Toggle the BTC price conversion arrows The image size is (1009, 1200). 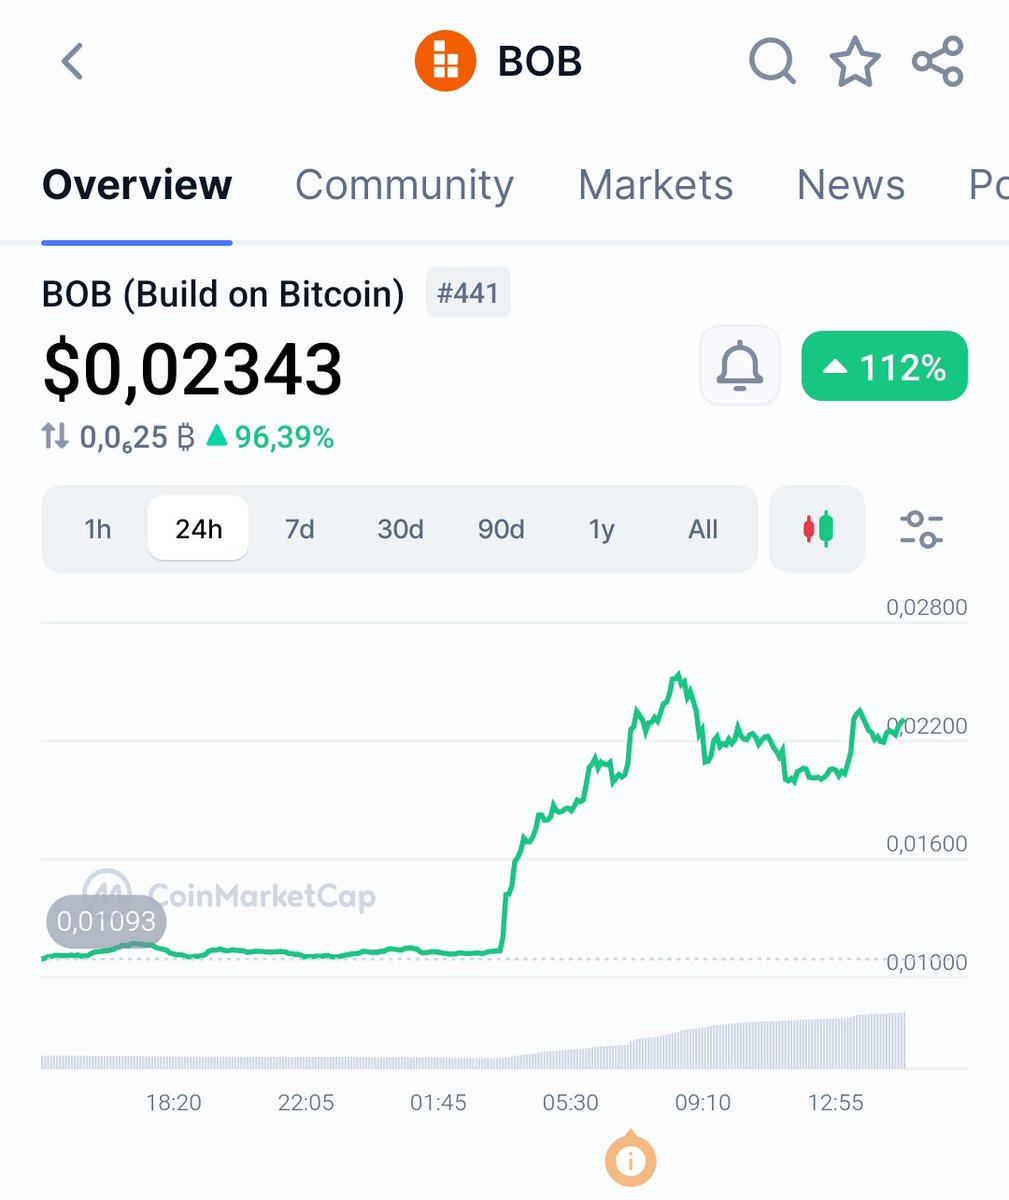tap(55, 437)
